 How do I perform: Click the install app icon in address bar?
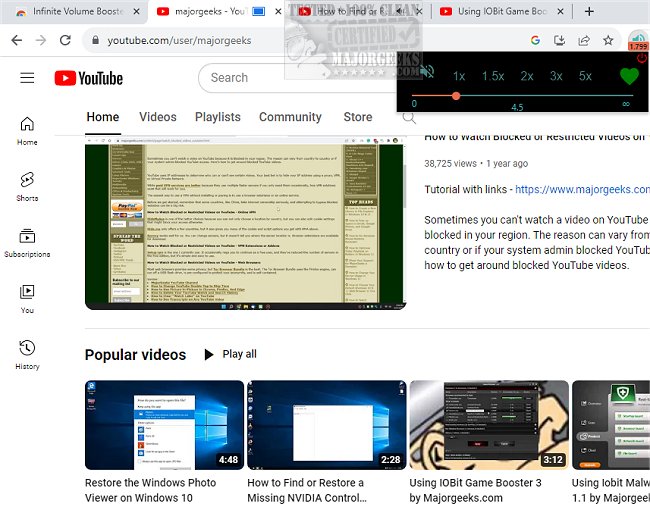560,40
